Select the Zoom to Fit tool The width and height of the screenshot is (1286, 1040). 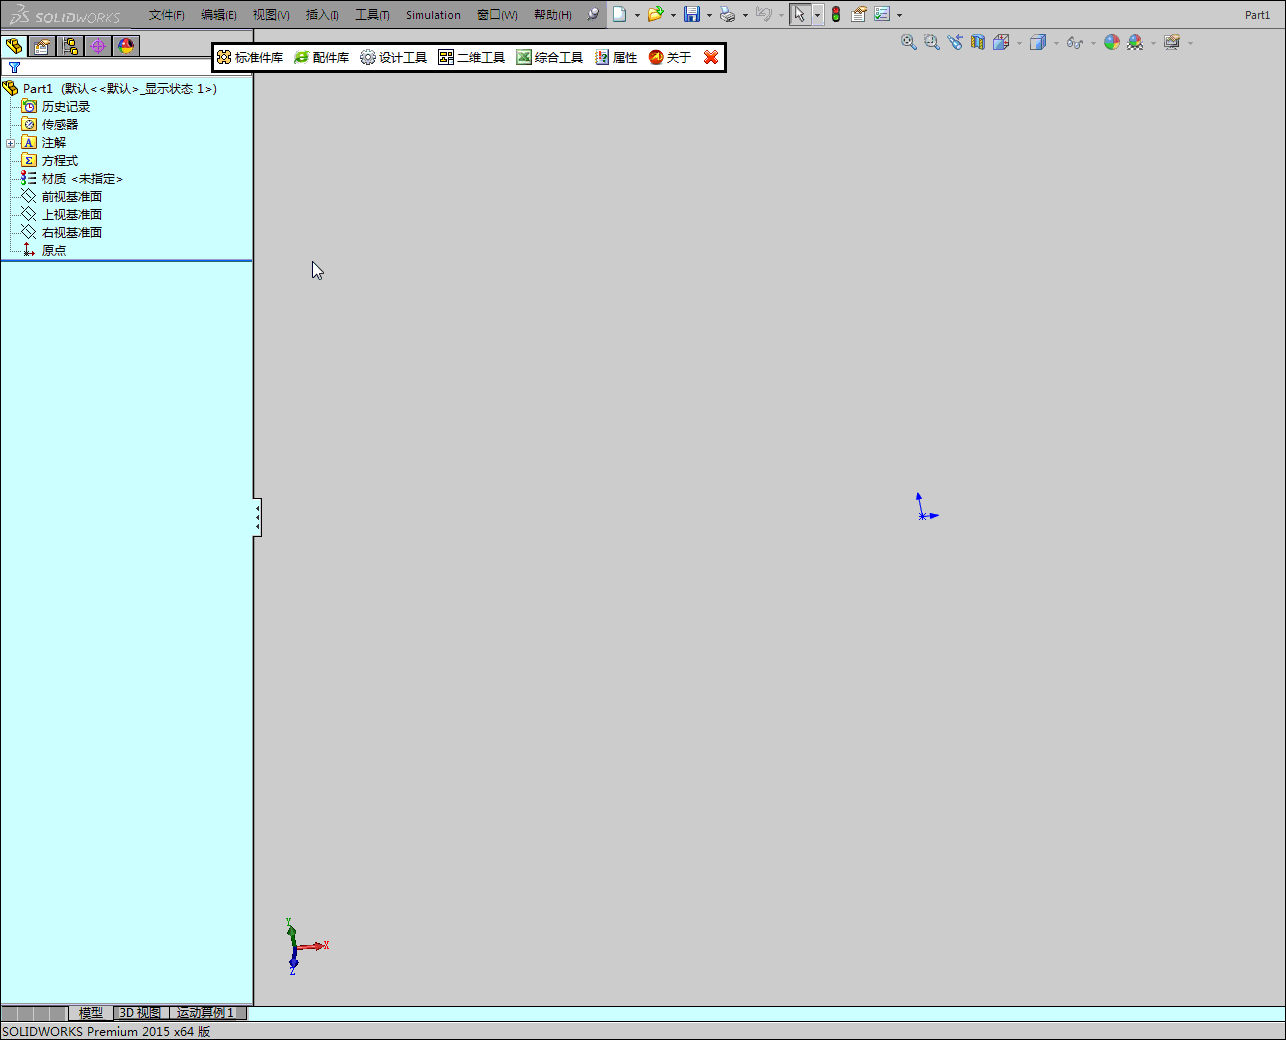pyautogui.click(x=908, y=42)
